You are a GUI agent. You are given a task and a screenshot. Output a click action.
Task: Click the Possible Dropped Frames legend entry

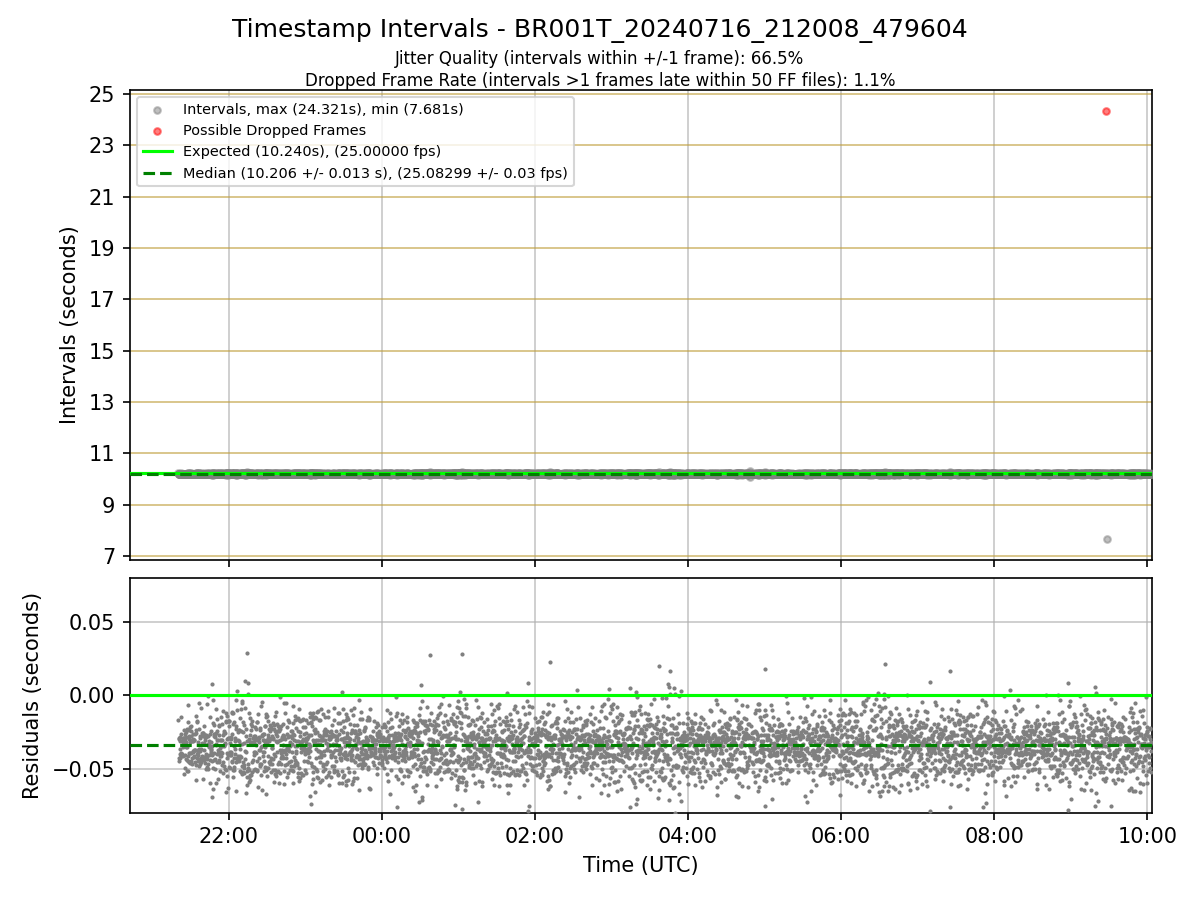[274, 130]
